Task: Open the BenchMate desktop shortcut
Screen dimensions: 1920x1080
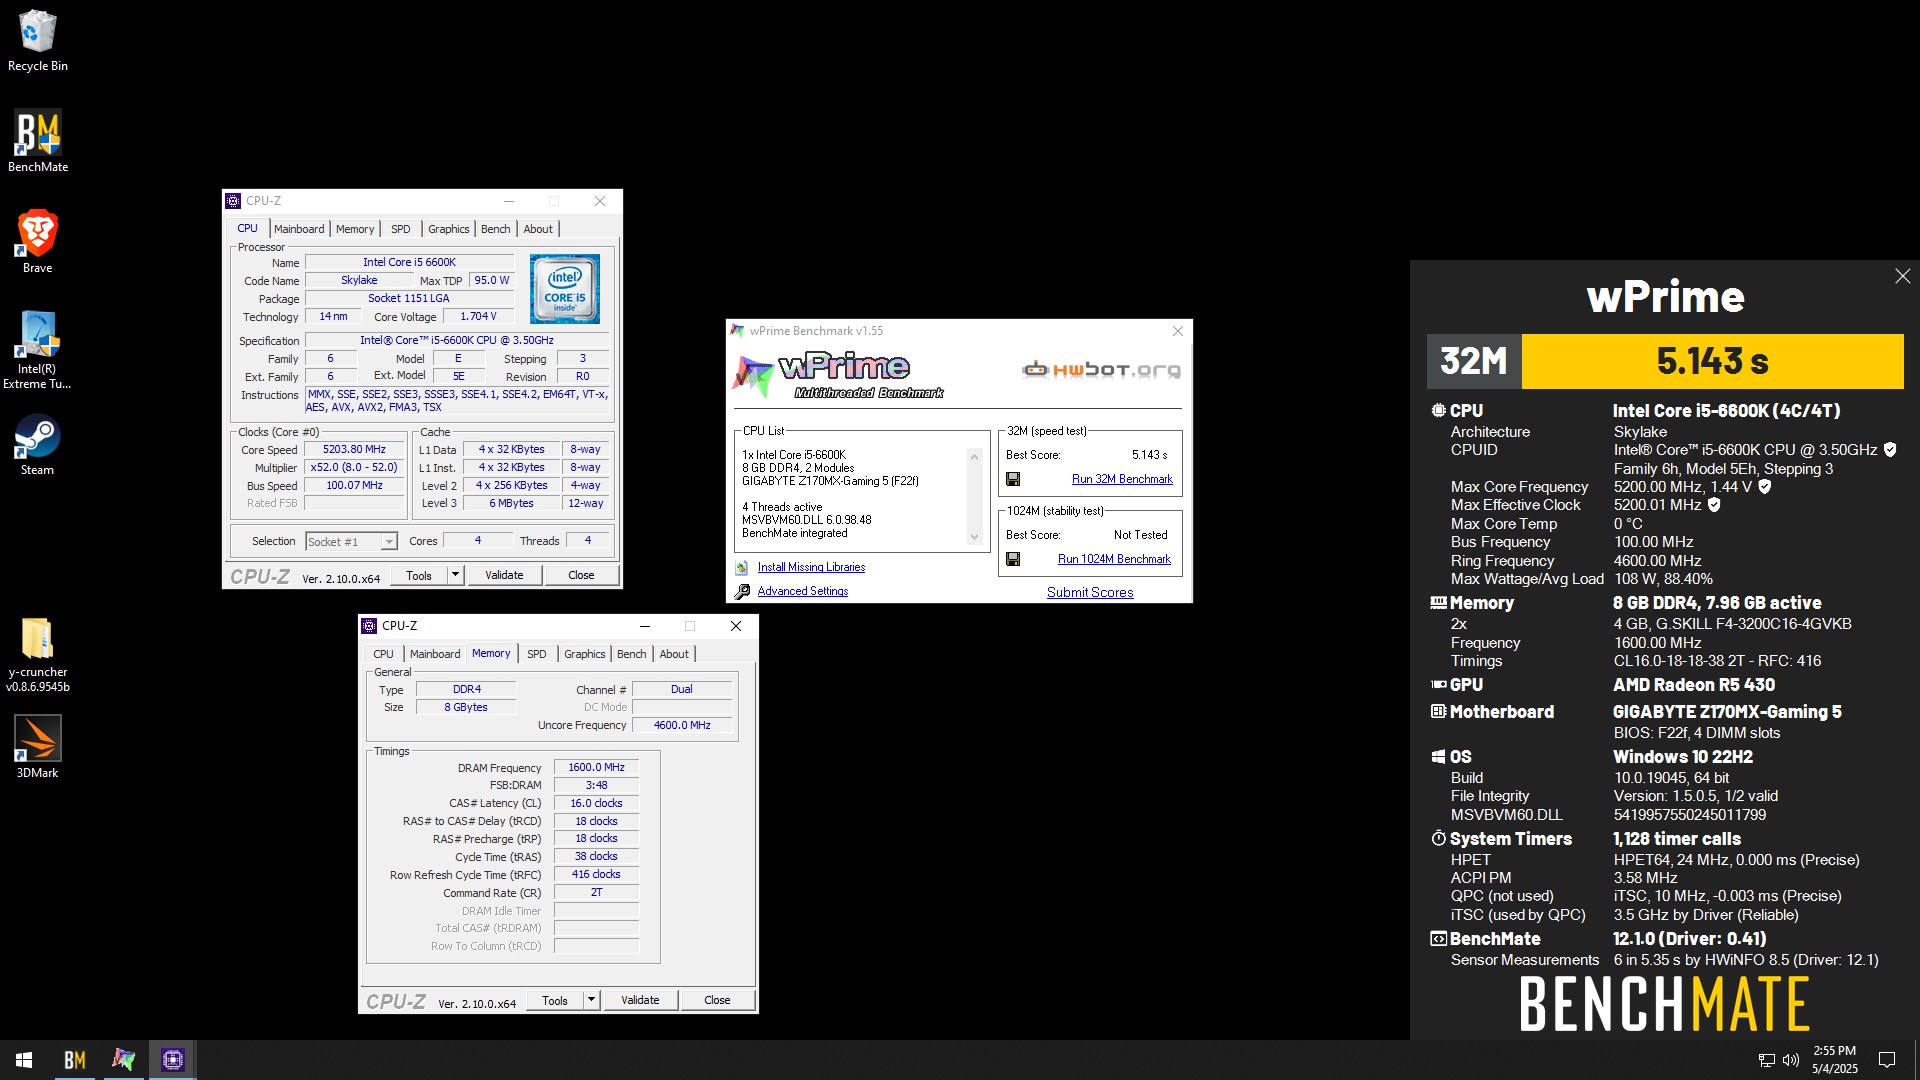Action: click(x=37, y=141)
